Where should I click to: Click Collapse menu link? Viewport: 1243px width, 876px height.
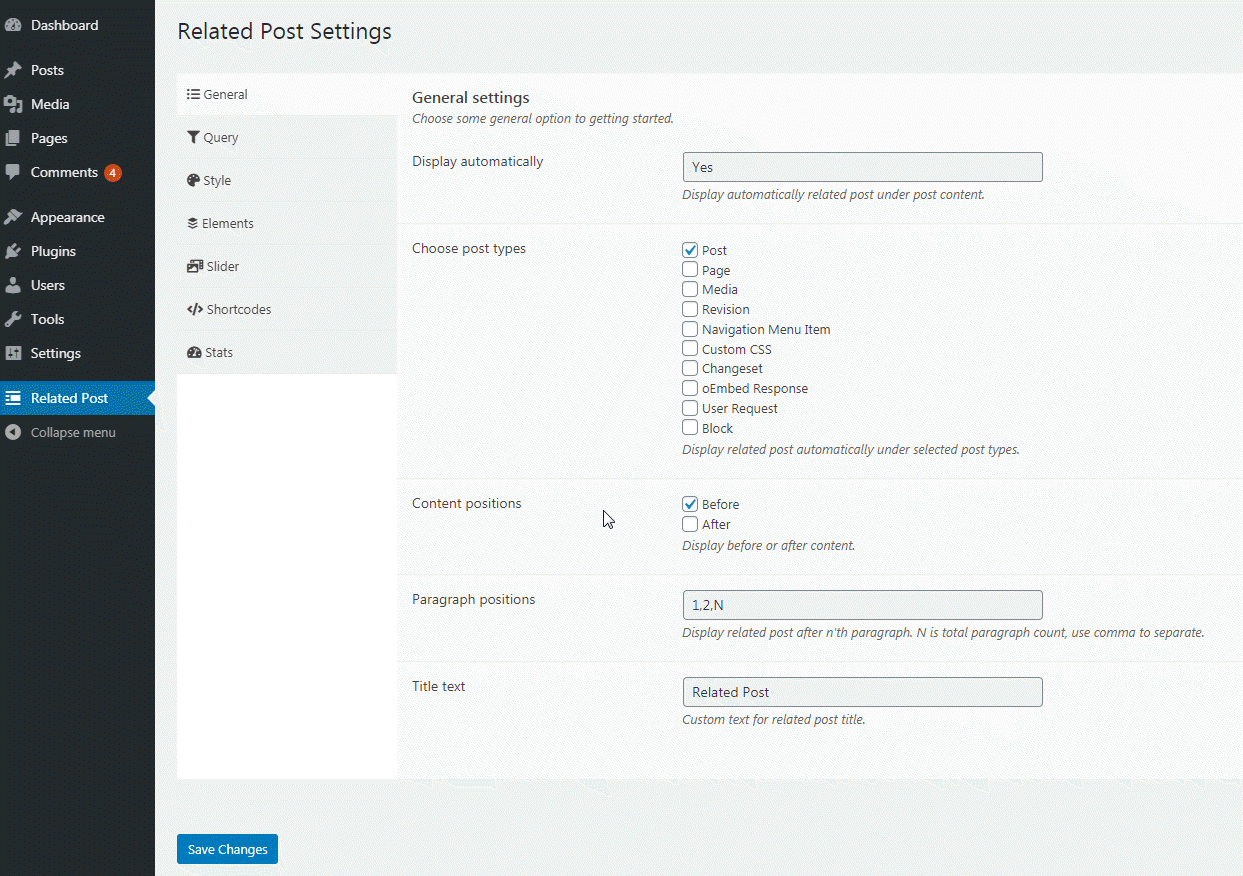tap(77, 432)
